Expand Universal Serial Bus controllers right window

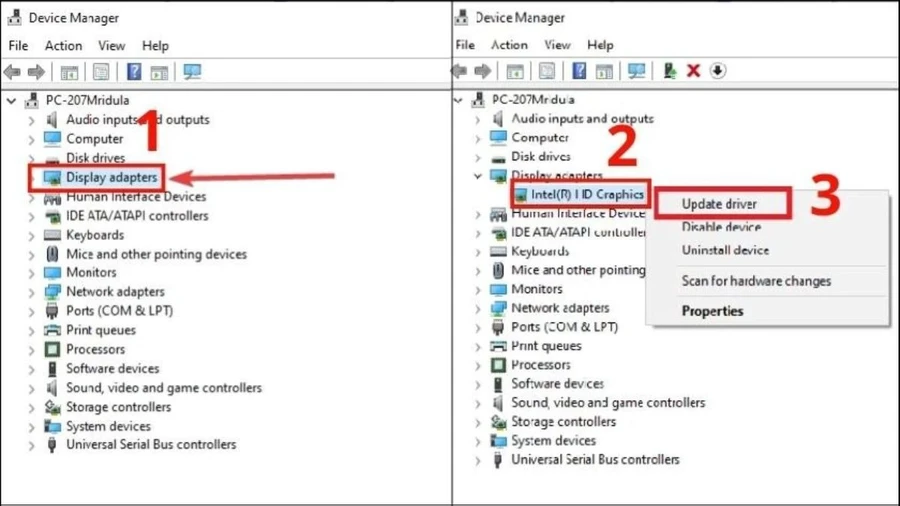478,461
